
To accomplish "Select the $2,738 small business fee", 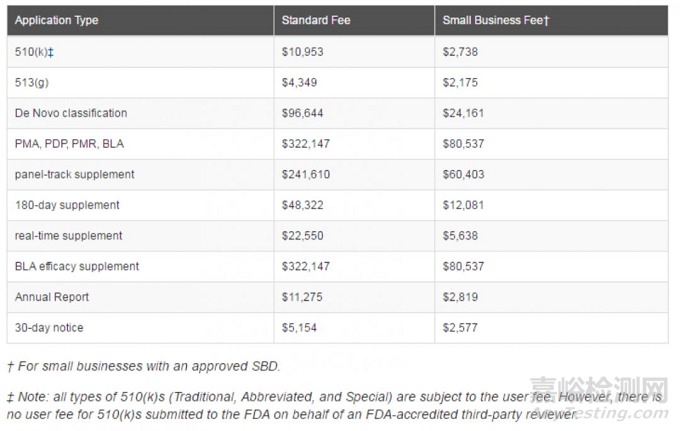I will 461,51.
